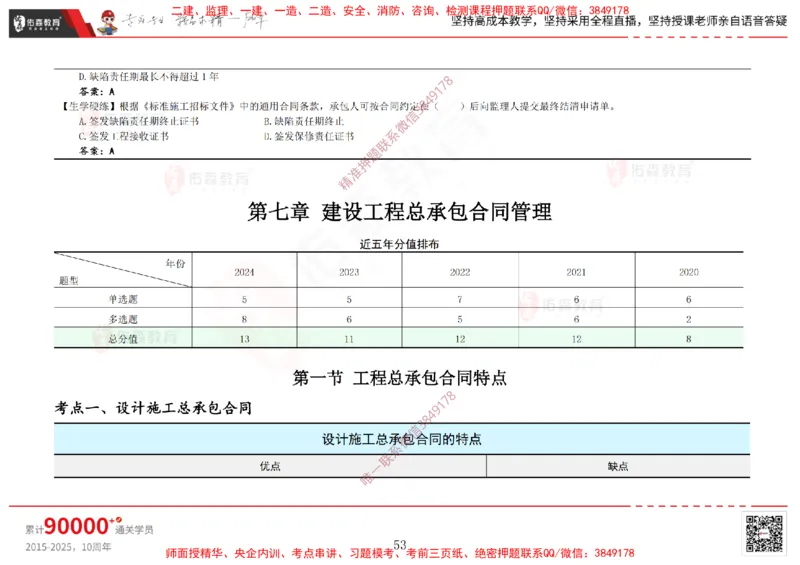Click the 单选题 value 5 under 2023
This screenshot has height=565, width=800.
(349, 299)
